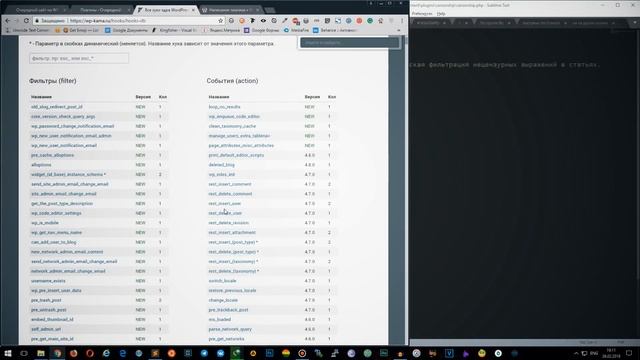Image resolution: width=640 pixels, height=360 pixels.
Task: Open the action center notification icon
Action: click(x=629, y=353)
